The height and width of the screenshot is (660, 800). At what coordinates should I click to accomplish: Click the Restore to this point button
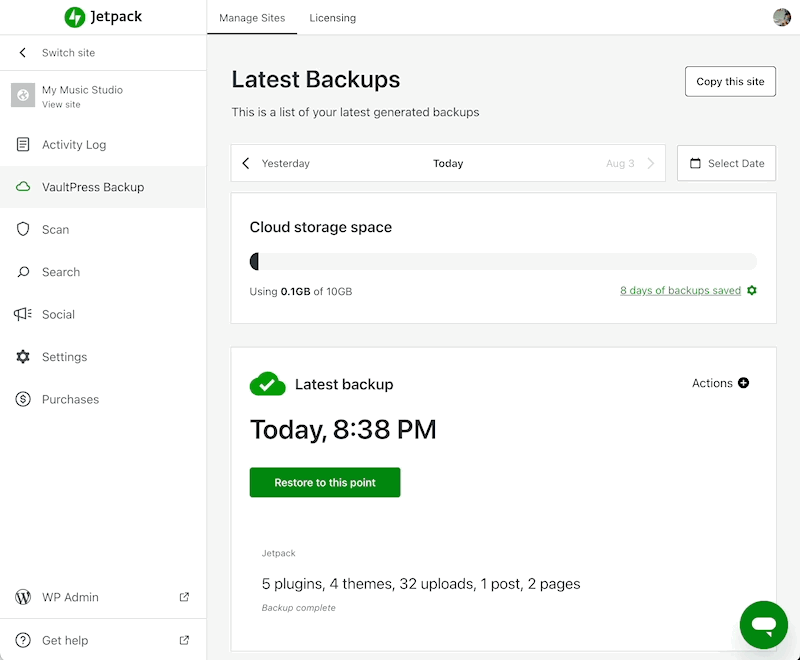[x=325, y=482]
